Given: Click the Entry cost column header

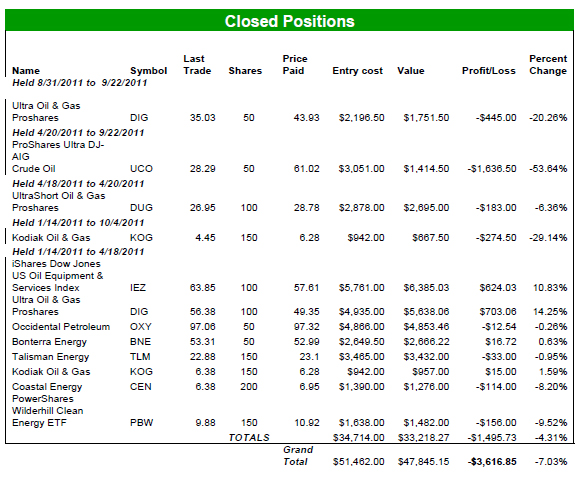Looking at the screenshot, I should [358, 71].
